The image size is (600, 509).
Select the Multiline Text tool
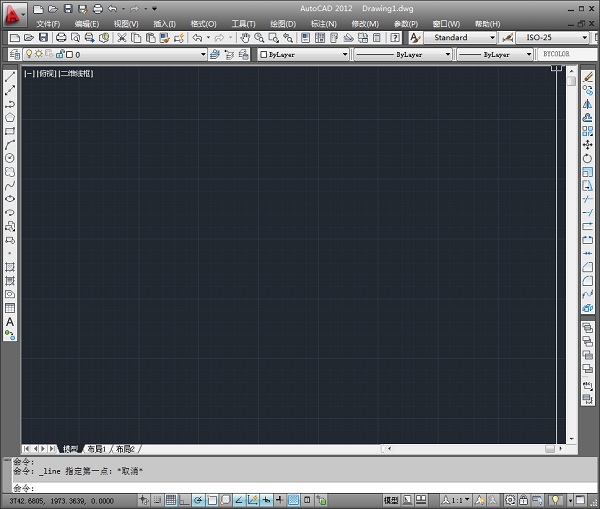[10, 322]
